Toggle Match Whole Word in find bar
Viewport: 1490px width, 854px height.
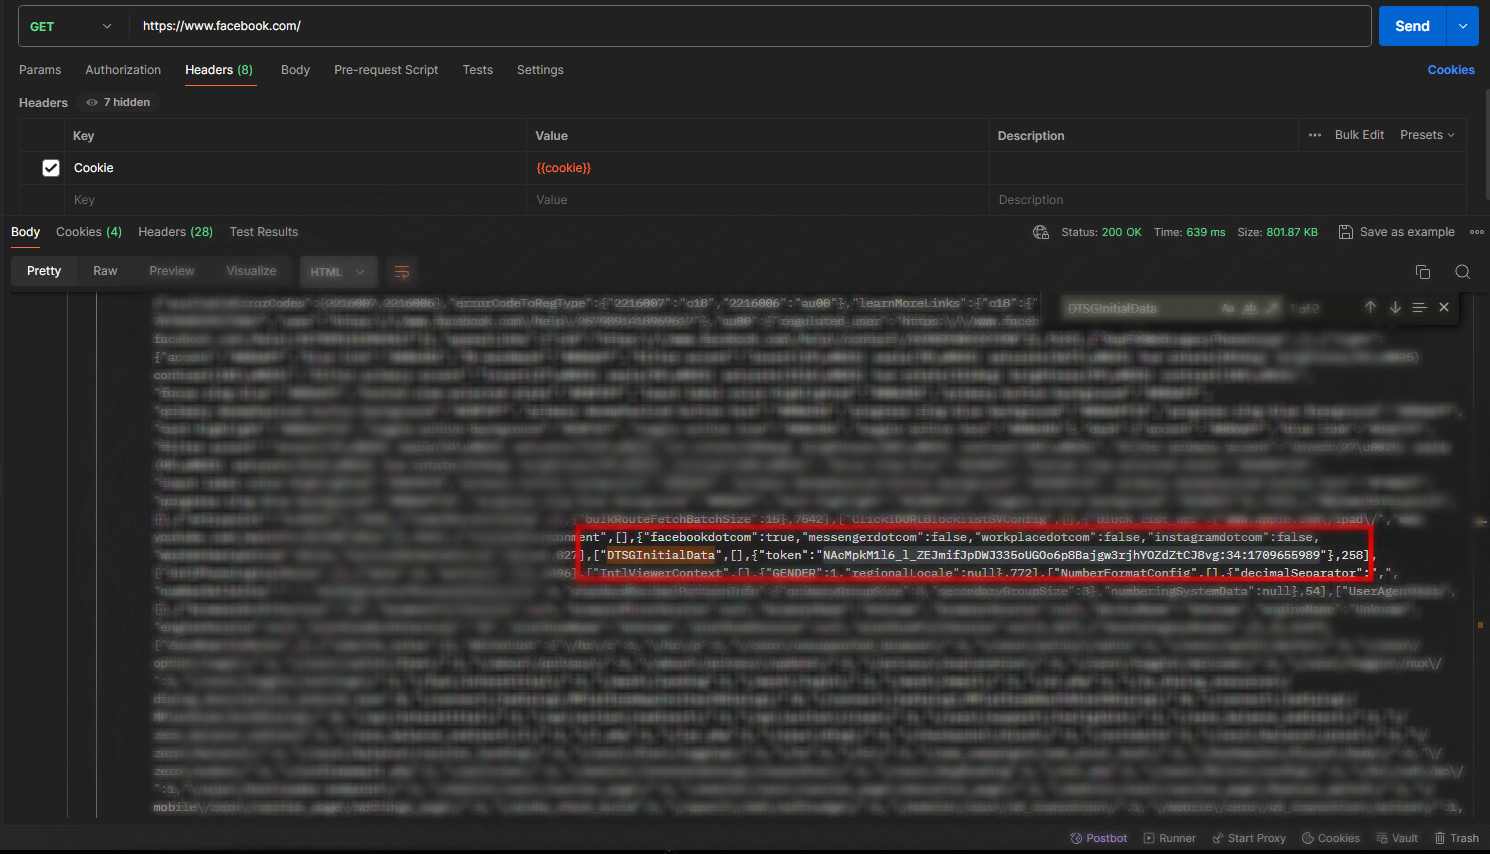click(1250, 308)
